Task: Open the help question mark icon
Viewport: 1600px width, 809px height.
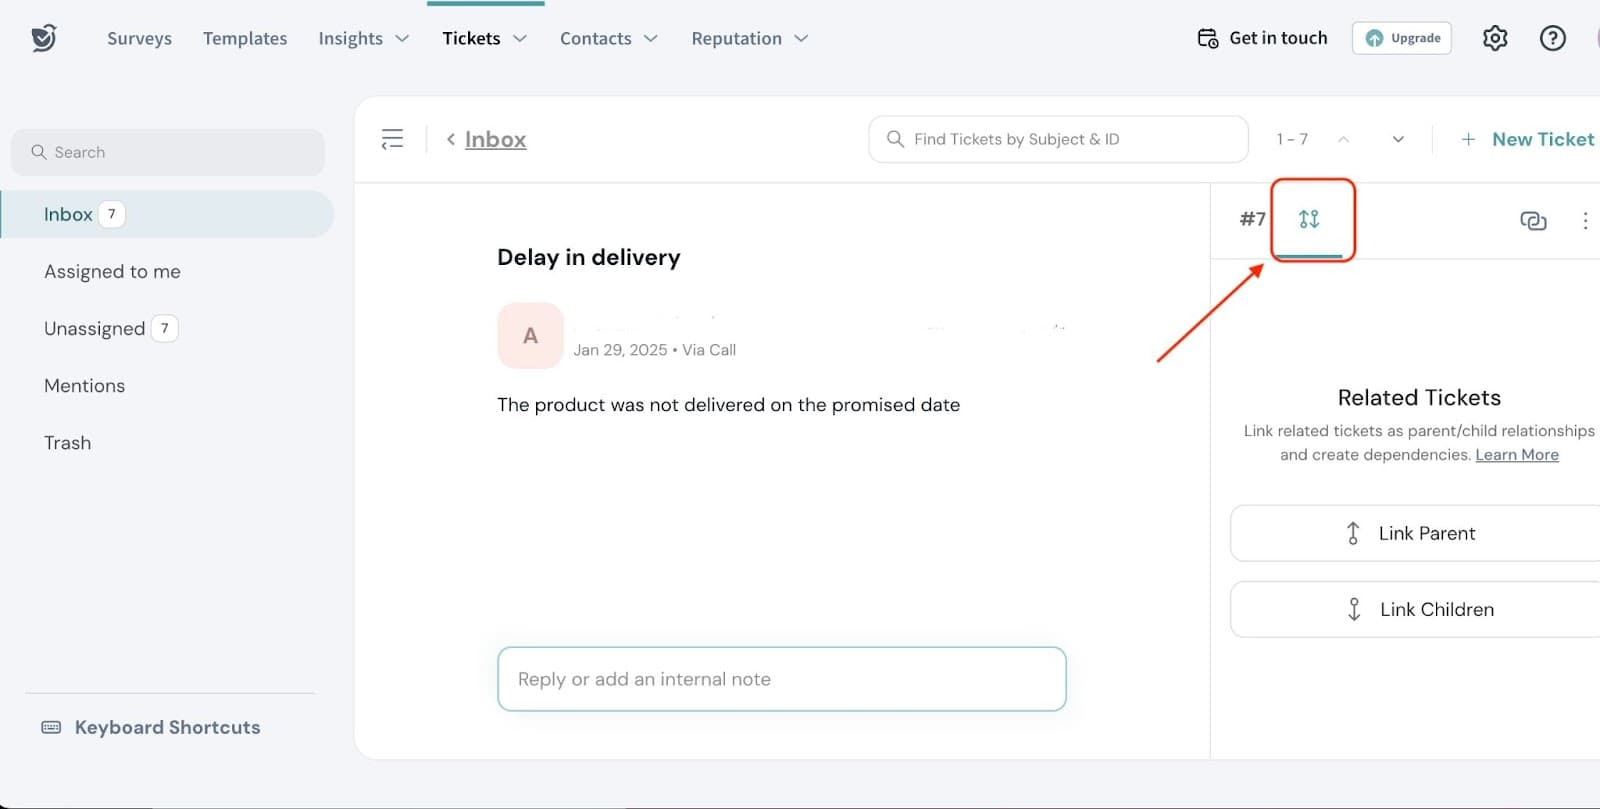Action: point(1552,38)
